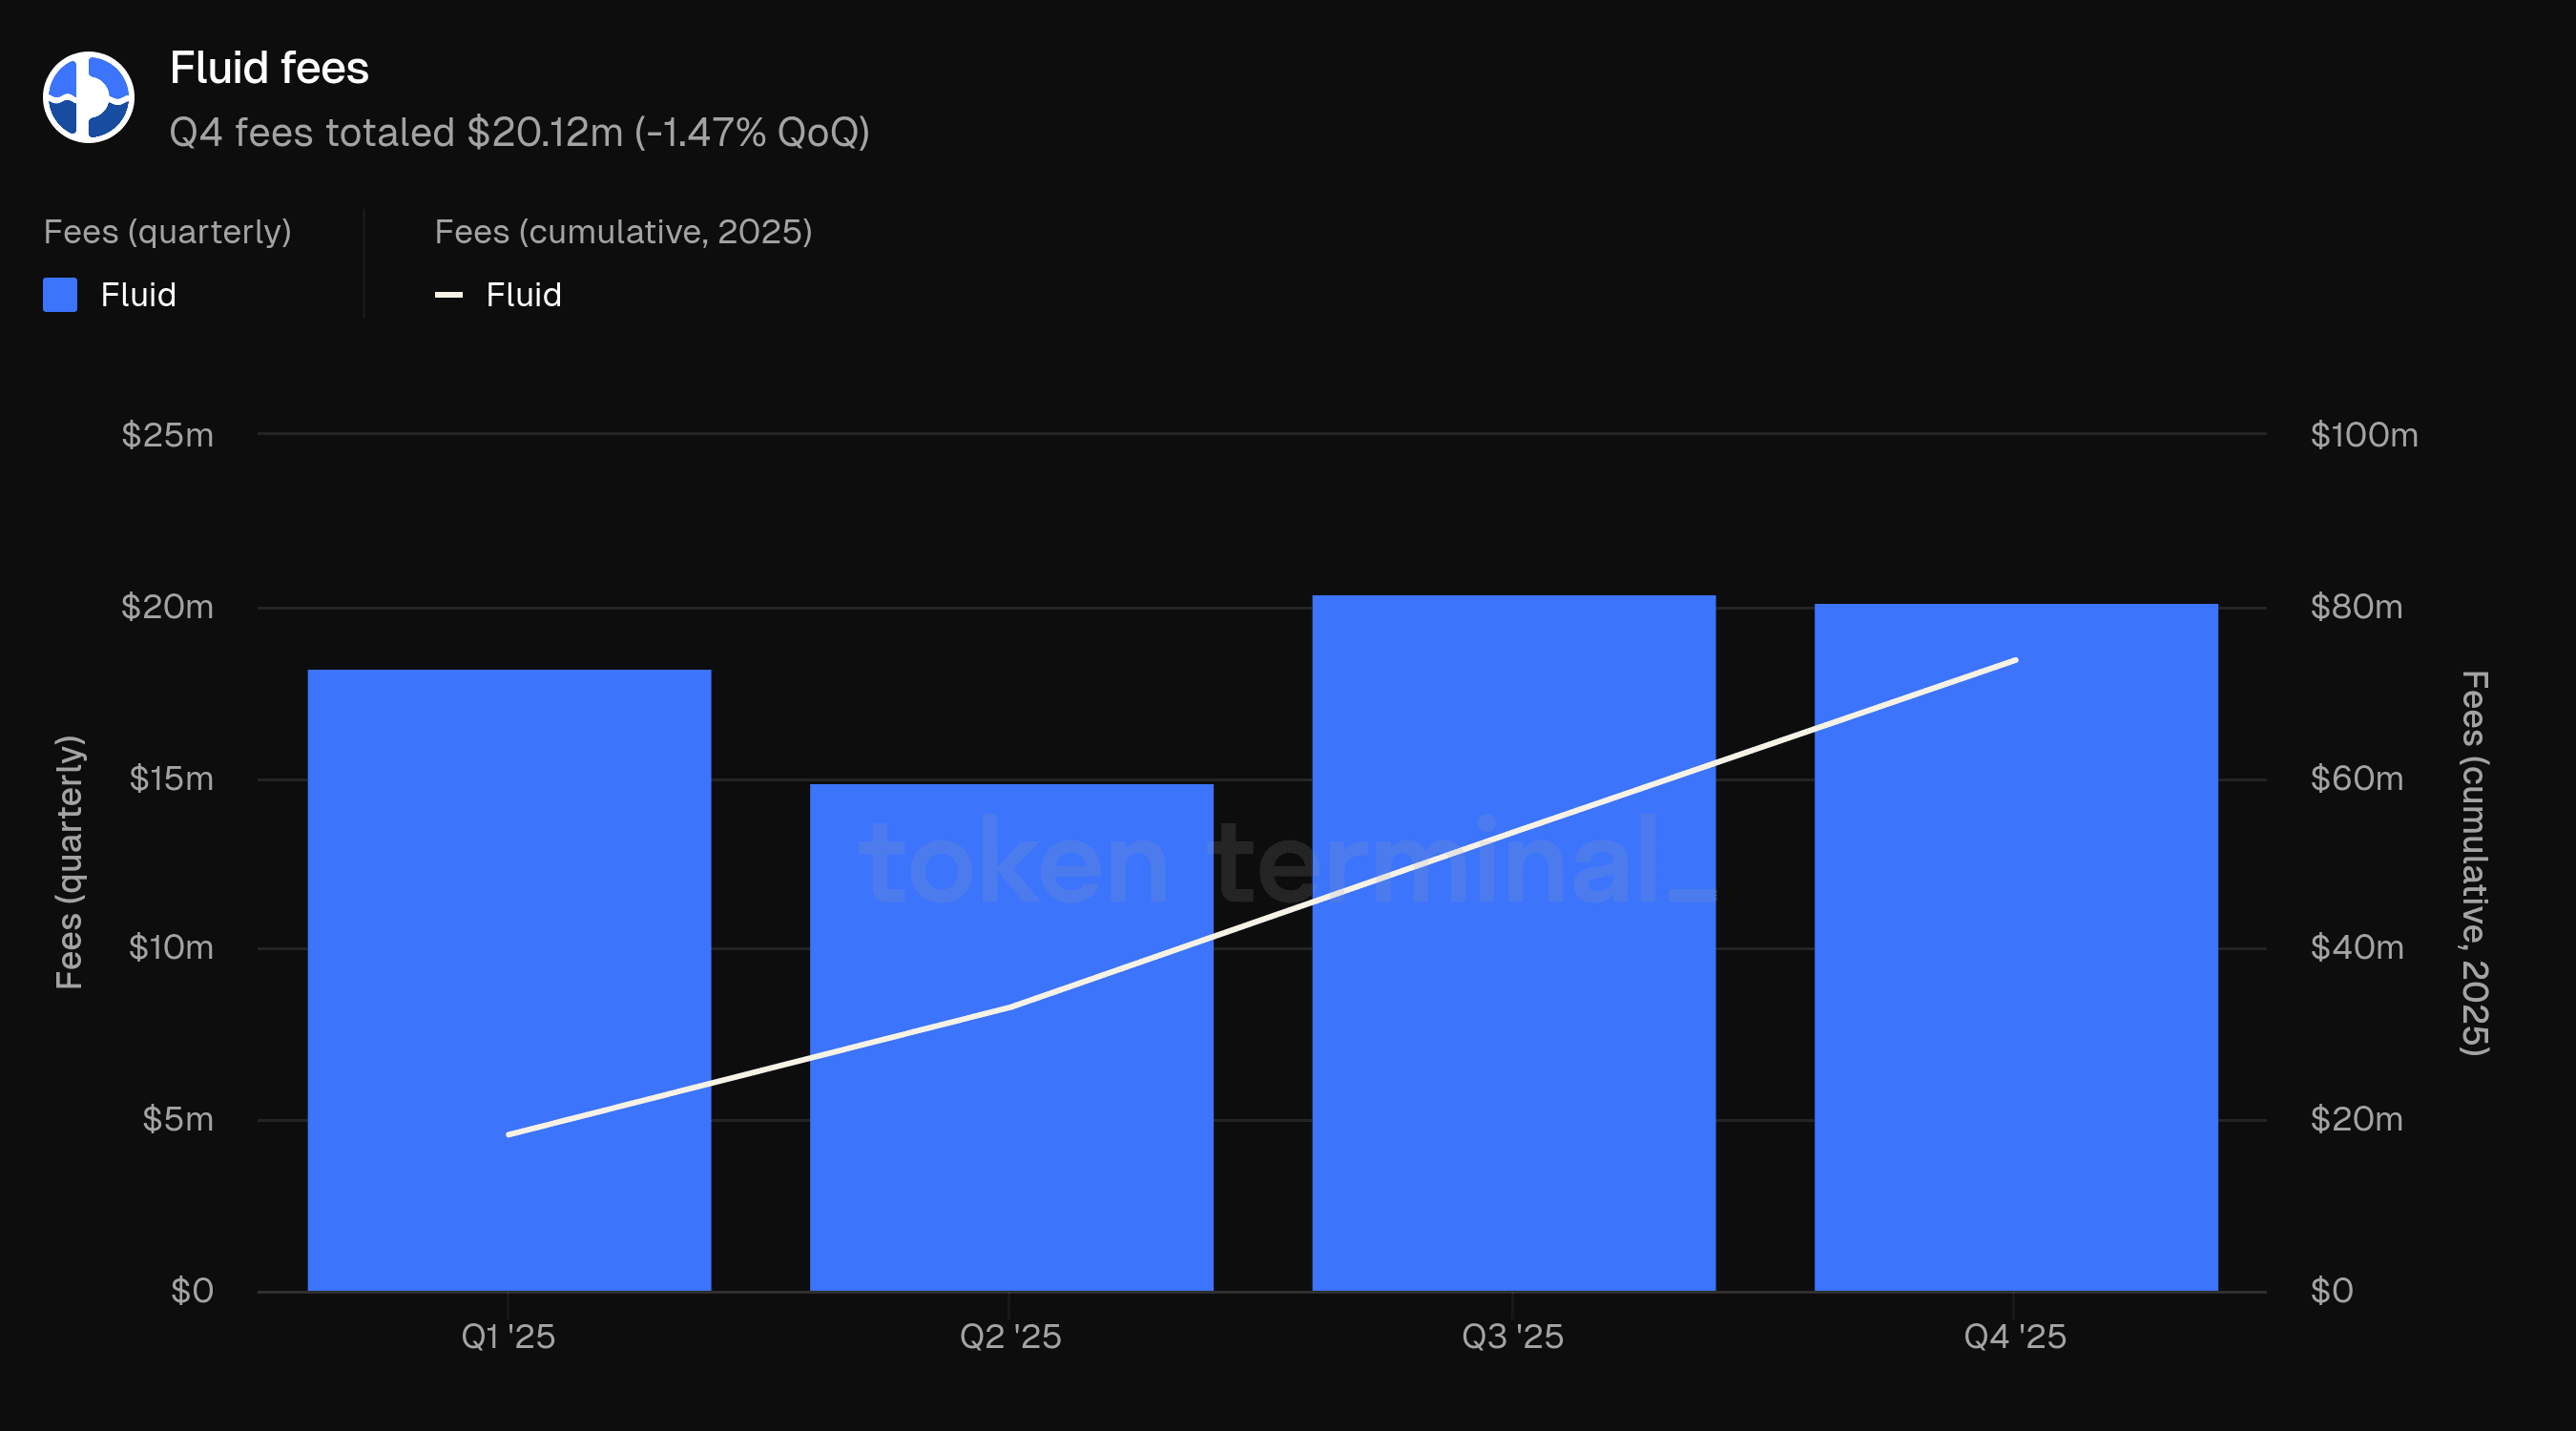This screenshot has height=1431, width=2576.
Task: Click the vertical "Fees (quarterly)" axis title
Action: coord(69,862)
